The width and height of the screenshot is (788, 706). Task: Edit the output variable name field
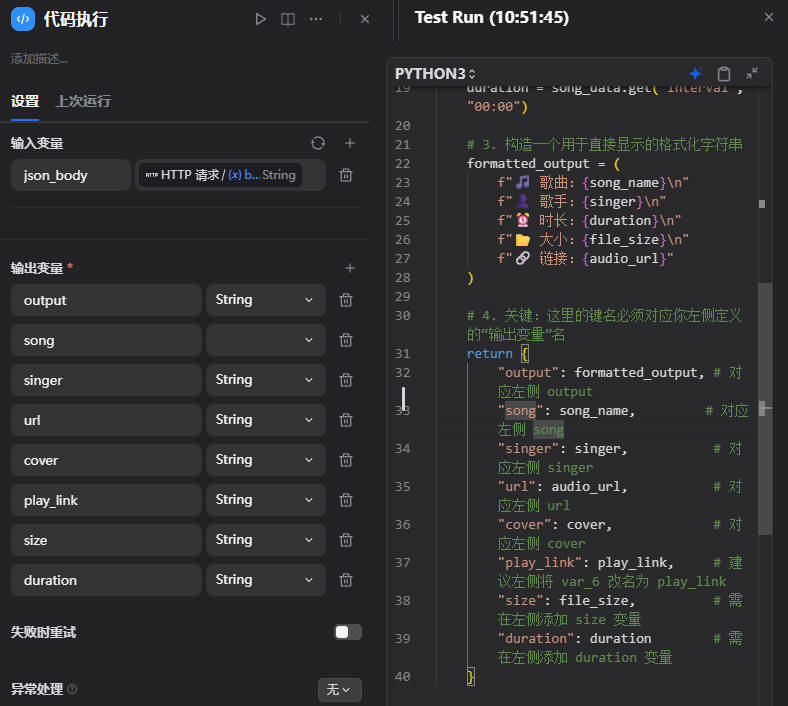[107, 300]
